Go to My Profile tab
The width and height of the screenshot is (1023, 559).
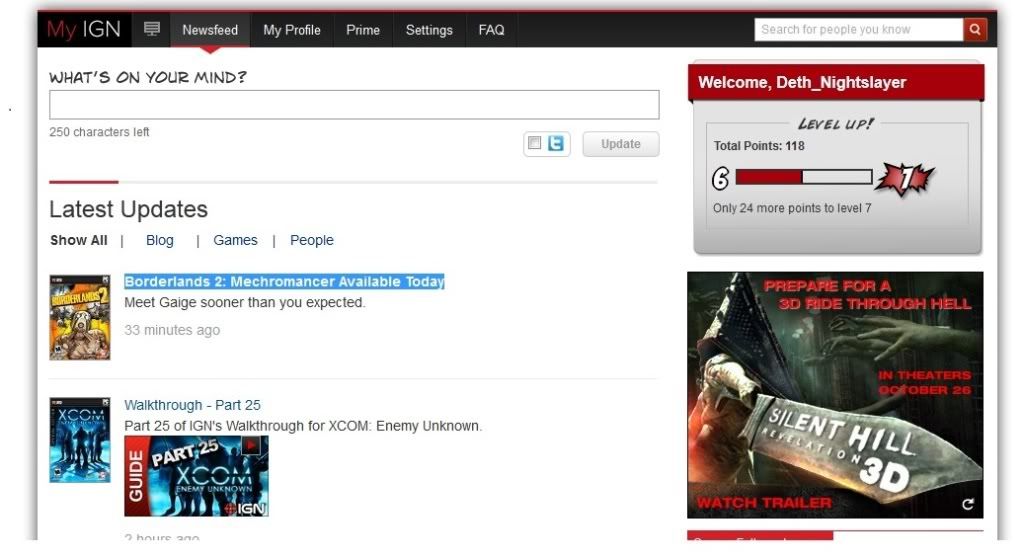(x=292, y=30)
